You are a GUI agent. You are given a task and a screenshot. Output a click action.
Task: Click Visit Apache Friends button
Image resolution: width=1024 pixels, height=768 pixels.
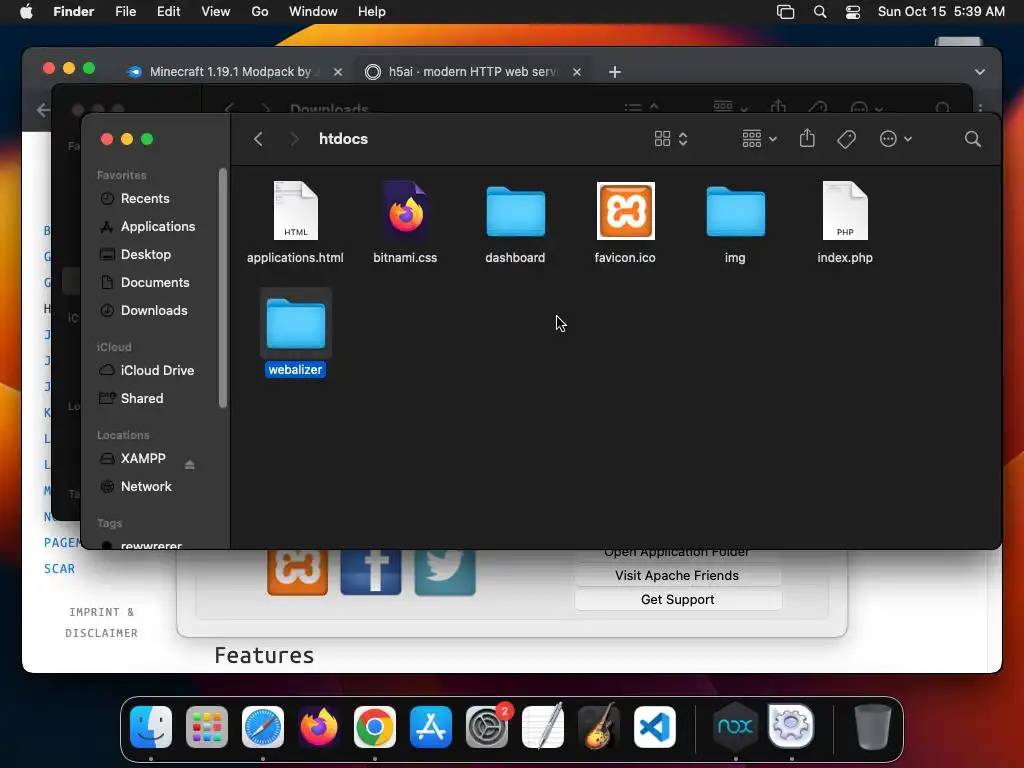[x=677, y=575]
